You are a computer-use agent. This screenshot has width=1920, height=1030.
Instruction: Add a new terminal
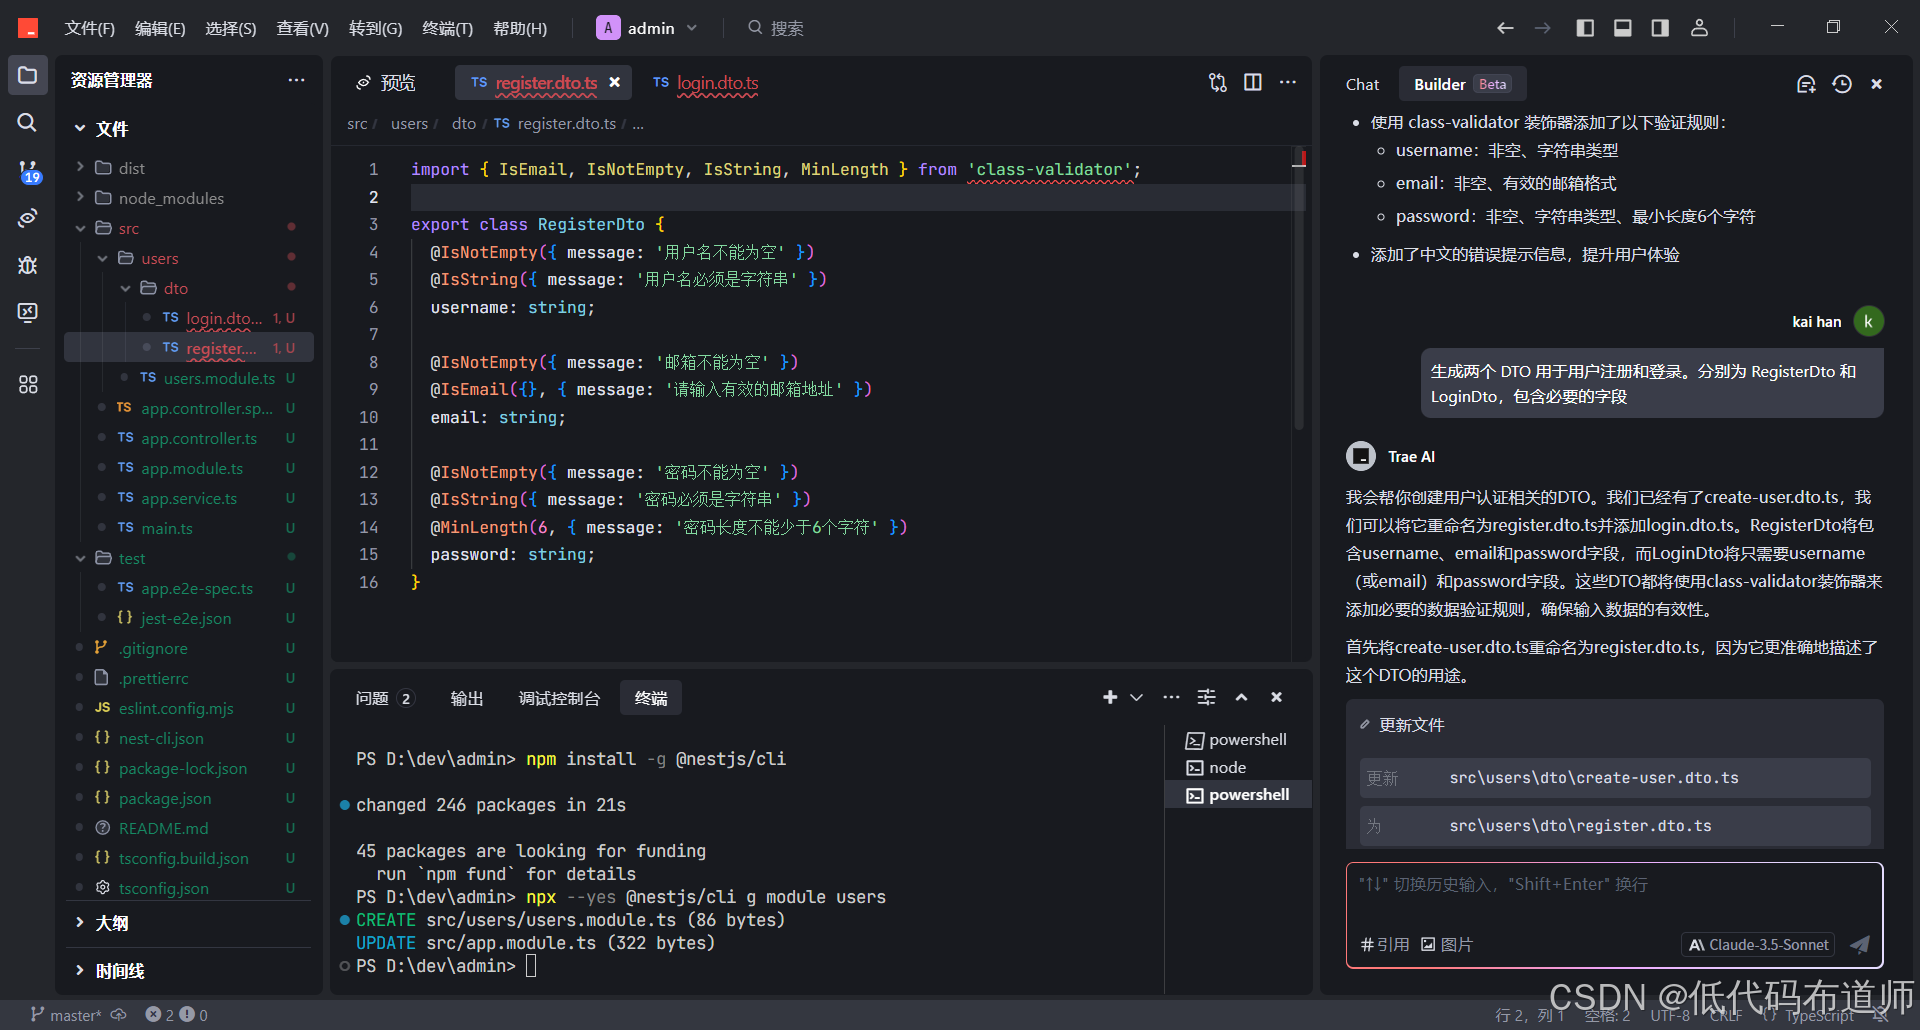(1110, 697)
